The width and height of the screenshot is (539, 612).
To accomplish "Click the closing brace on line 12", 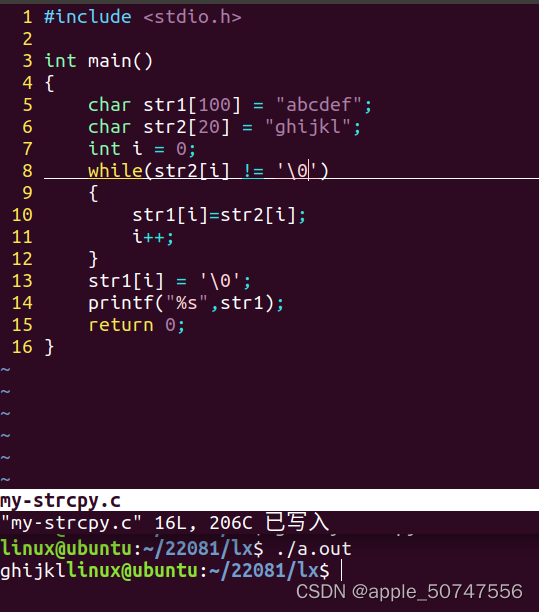I will tap(93, 259).
